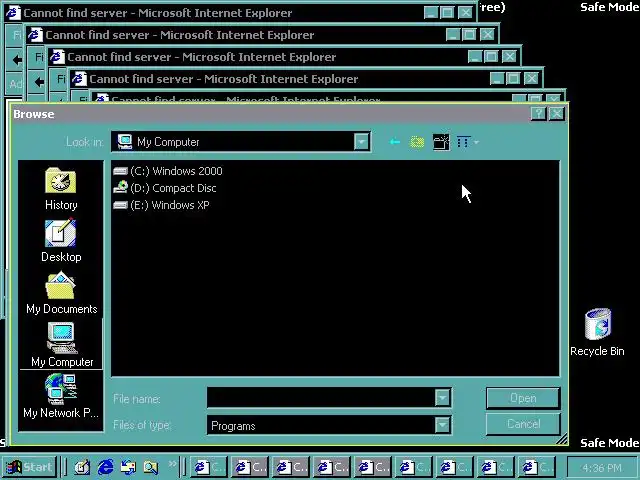Open History in the places bar

pyautogui.click(x=61, y=189)
